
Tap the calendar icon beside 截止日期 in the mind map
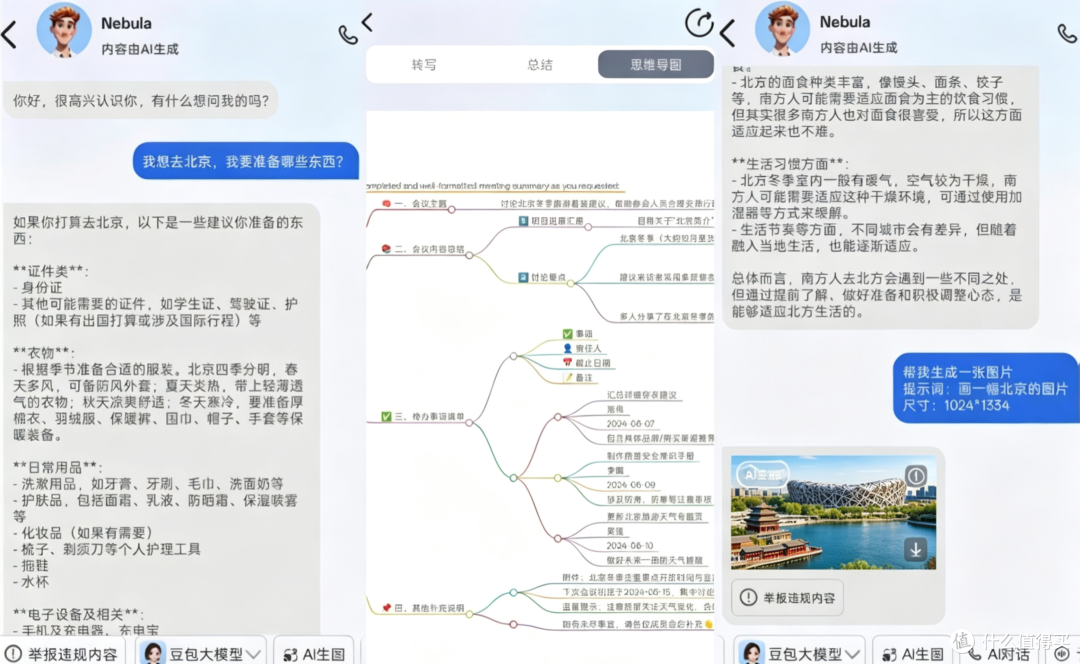(568, 362)
